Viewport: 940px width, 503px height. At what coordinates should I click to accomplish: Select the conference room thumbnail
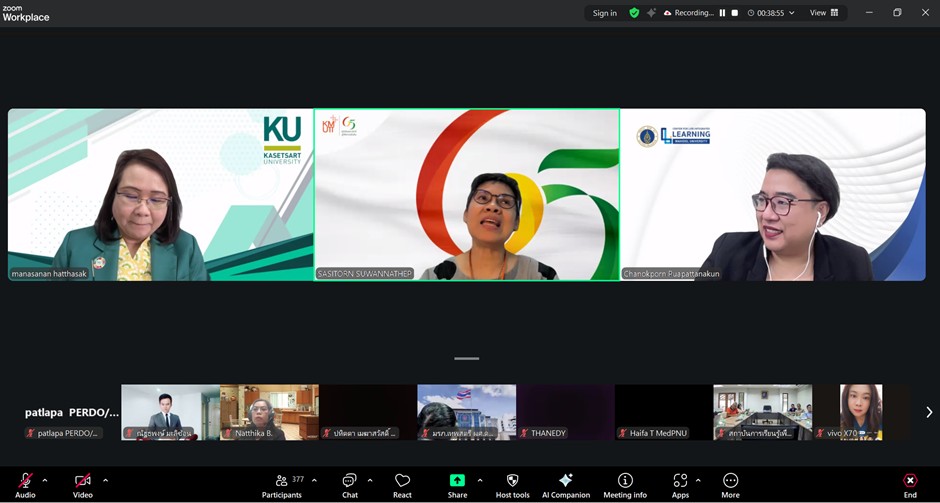click(763, 412)
